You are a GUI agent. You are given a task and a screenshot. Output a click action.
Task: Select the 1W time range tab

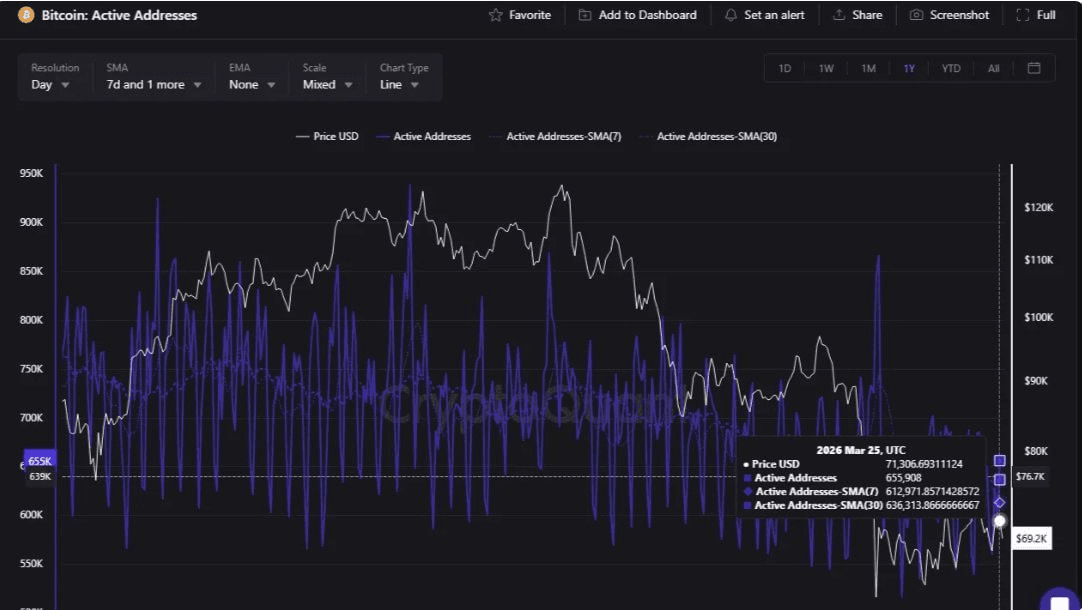[x=826, y=68]
